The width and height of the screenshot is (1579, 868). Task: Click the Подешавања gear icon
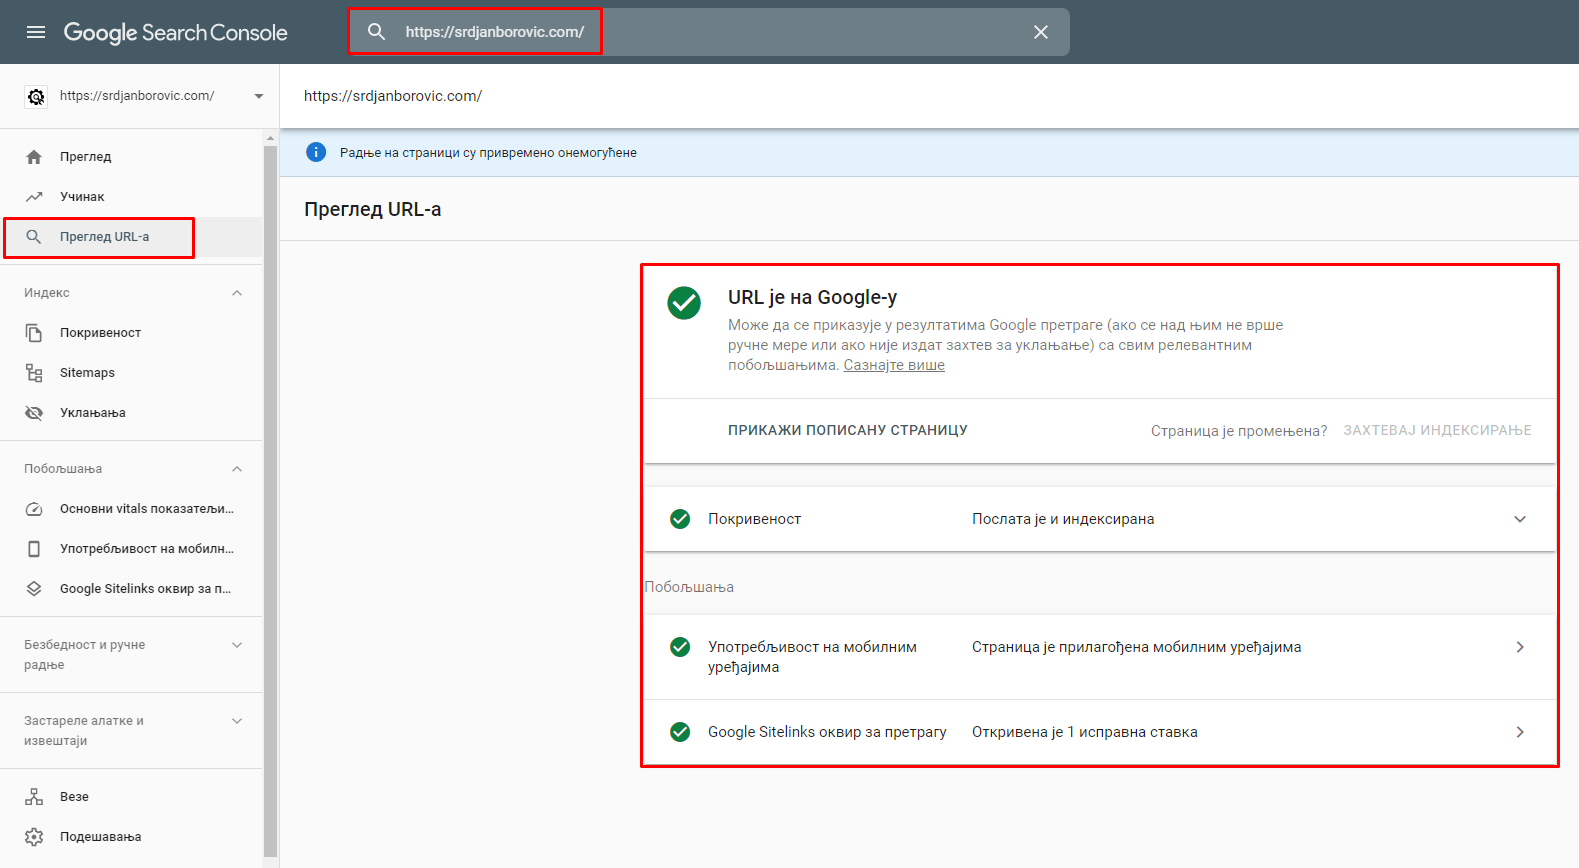point(34,837)
